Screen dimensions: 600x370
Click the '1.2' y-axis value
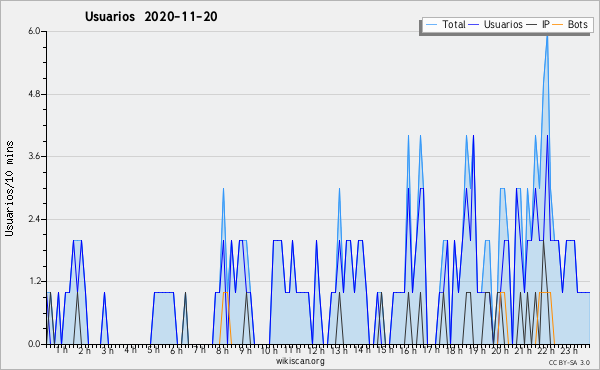(34, 282)
